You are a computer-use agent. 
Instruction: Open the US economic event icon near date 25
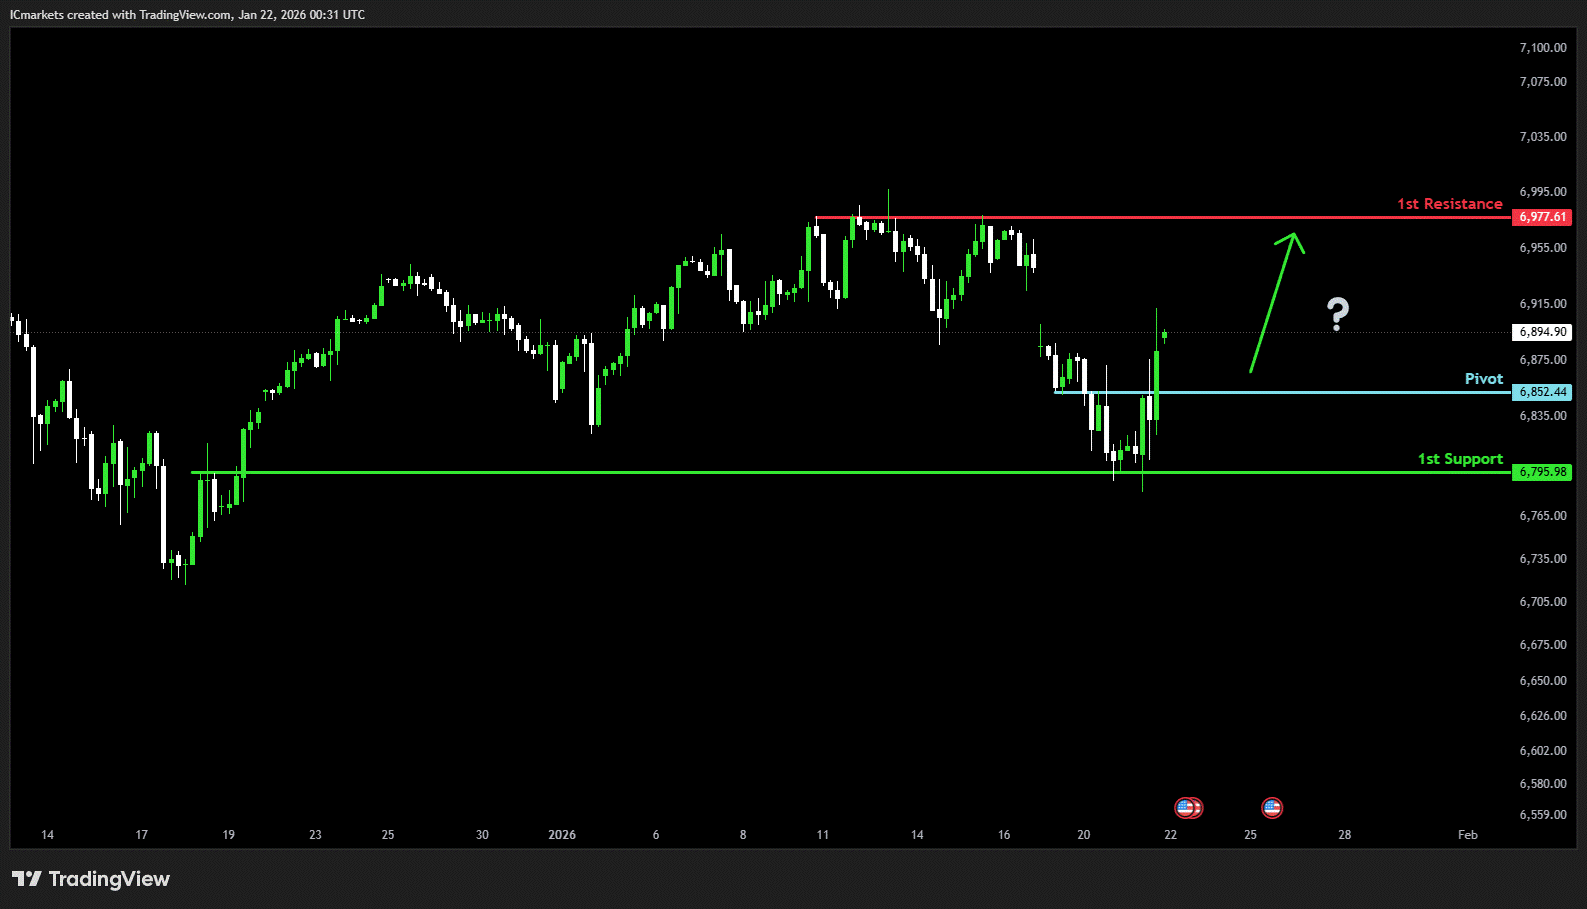point(1271,807)
